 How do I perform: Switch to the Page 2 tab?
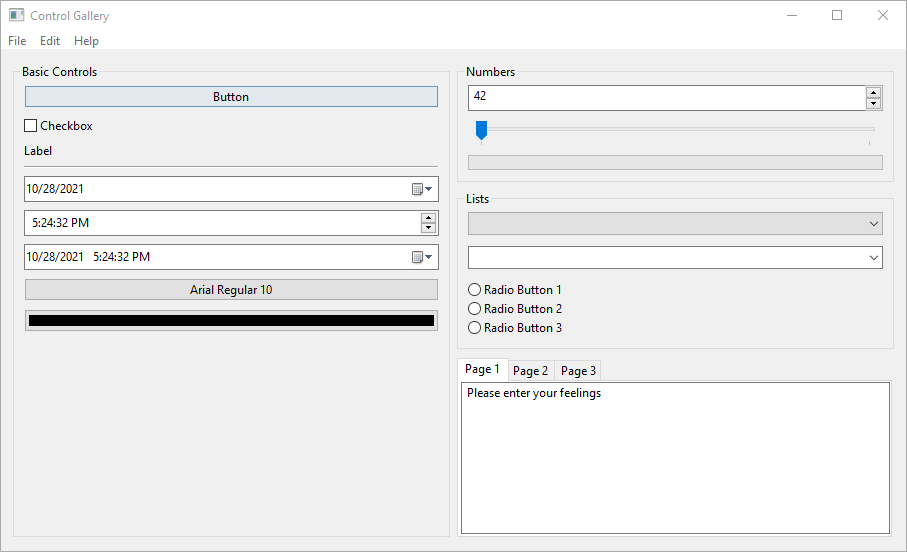click(530, 370)
